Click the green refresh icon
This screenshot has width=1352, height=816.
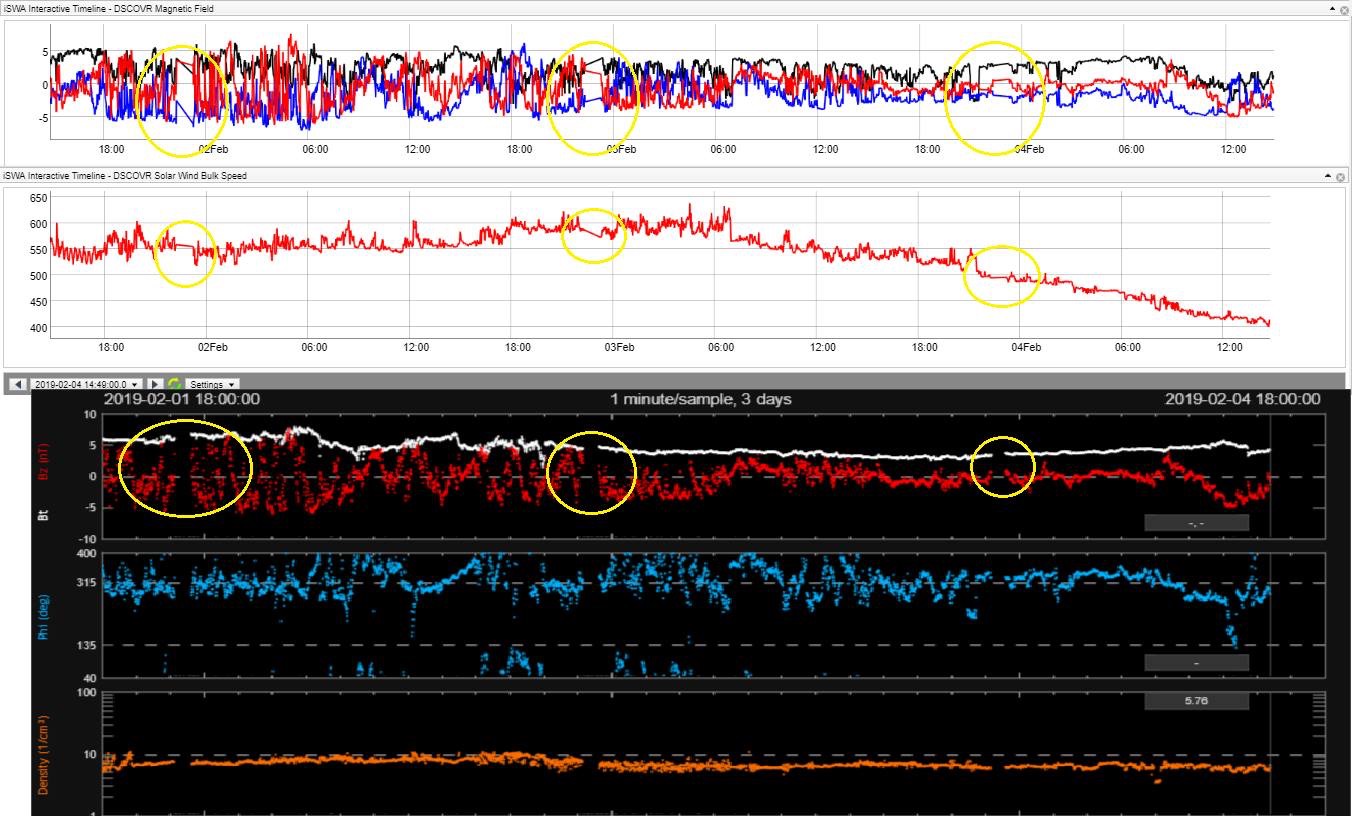(x=175, y=384)
